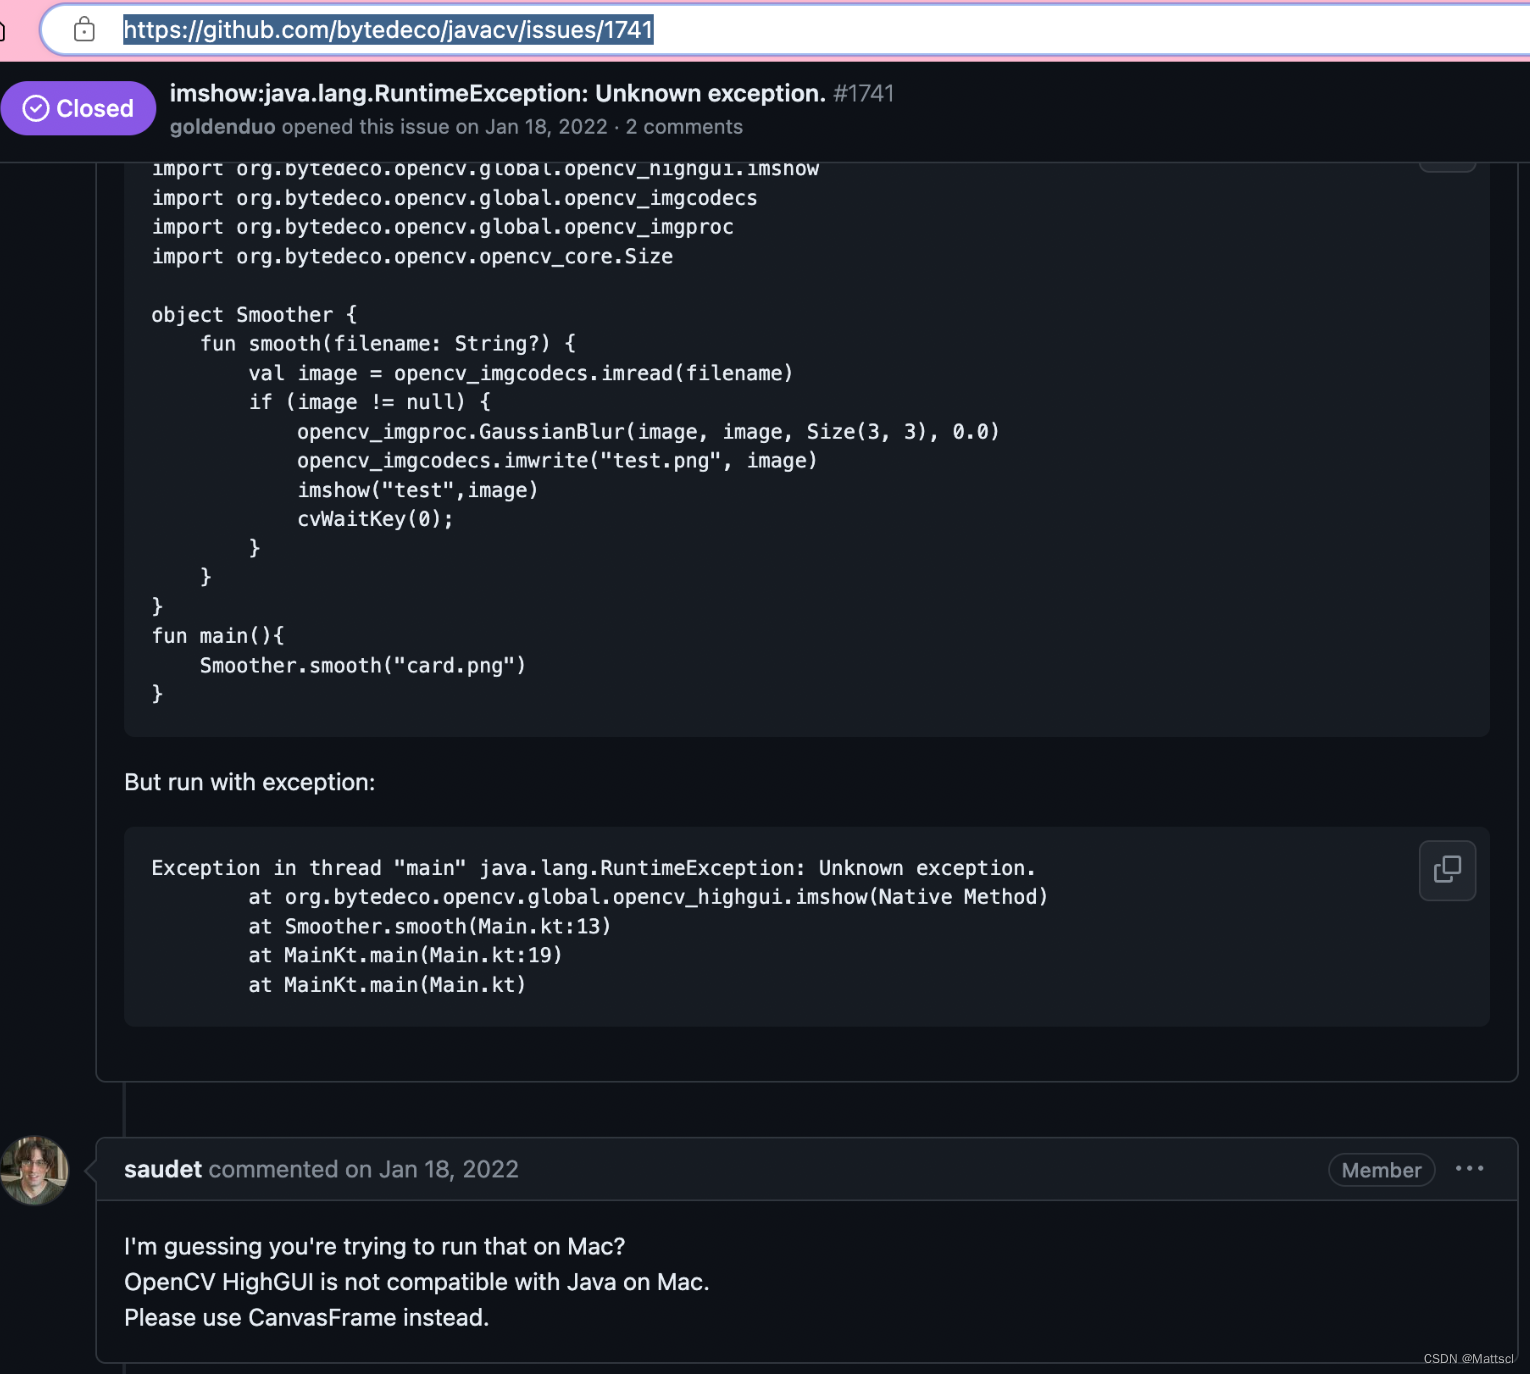Copy the exception stack trace with copy icon

click(x=1447, y=870)
